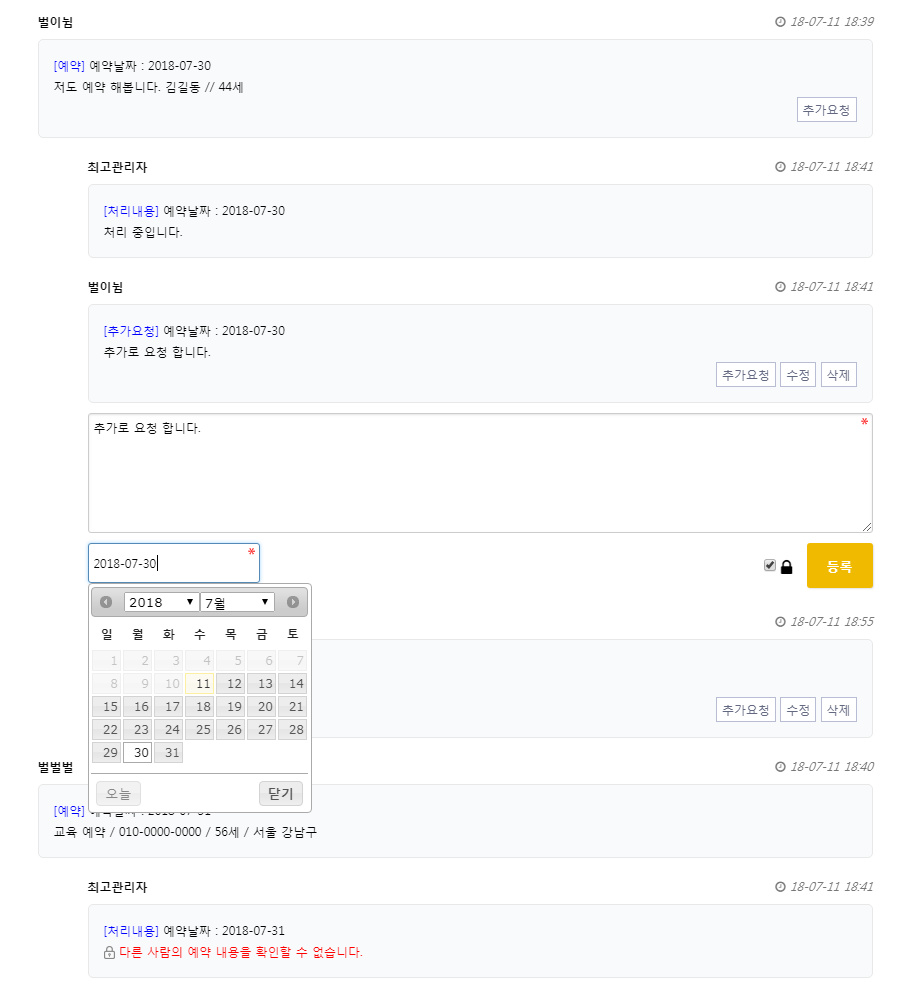Click 추가요청 in the first 벌이님 reservation post
The height and width of the screenshot is (1007, 903).
coord(826,110)
